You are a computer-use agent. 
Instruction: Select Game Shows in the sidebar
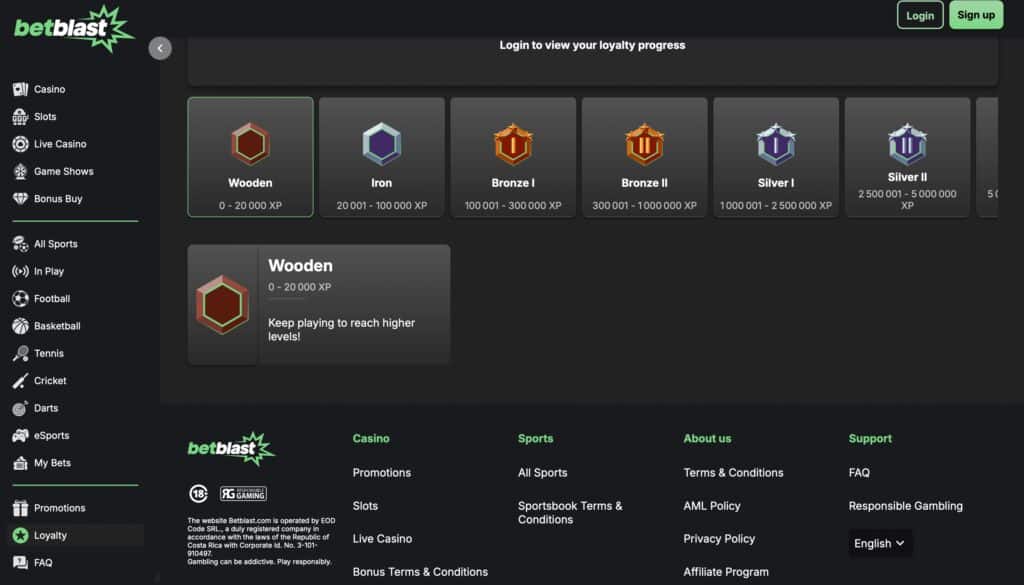pyautogui.click(x=64, y=171)
